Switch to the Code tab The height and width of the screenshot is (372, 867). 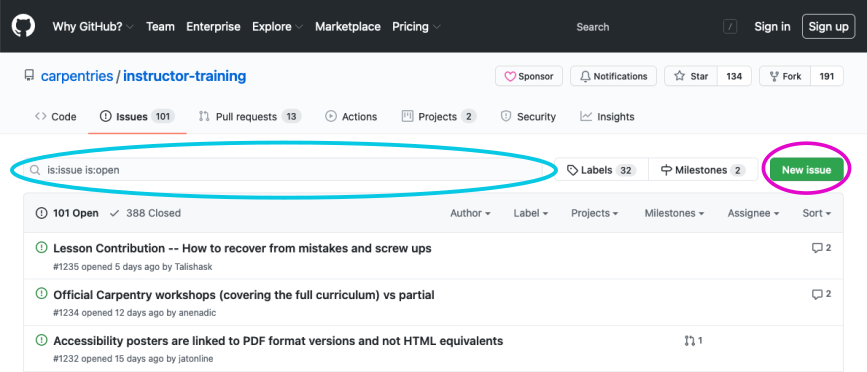coord(55,117)
